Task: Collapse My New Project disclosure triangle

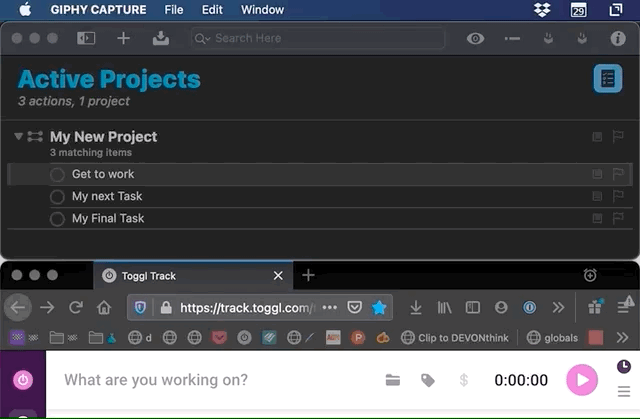Action: pyautogui.click(x=18, y=136)
